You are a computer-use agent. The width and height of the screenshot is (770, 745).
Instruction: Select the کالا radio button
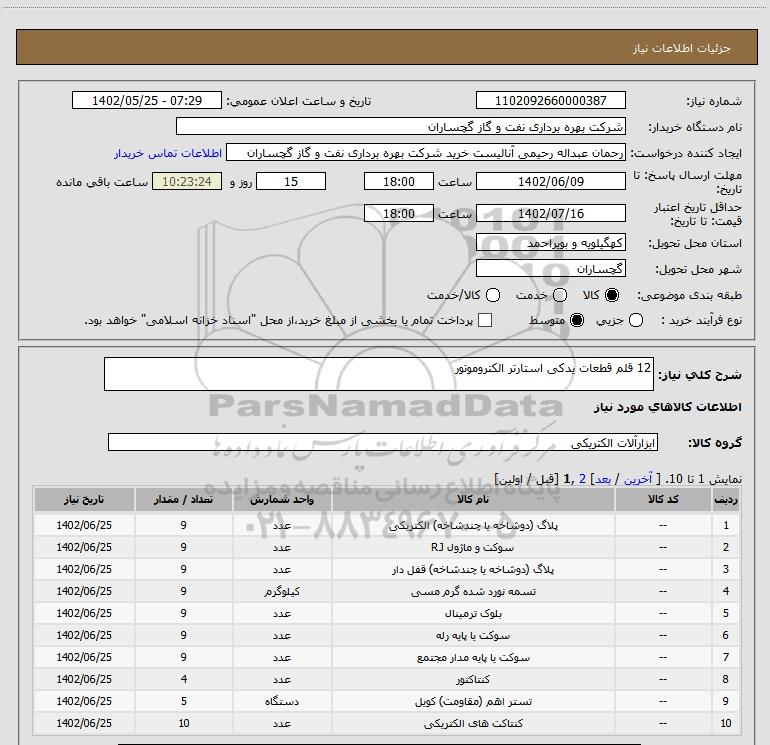click(x=612, y=295)
